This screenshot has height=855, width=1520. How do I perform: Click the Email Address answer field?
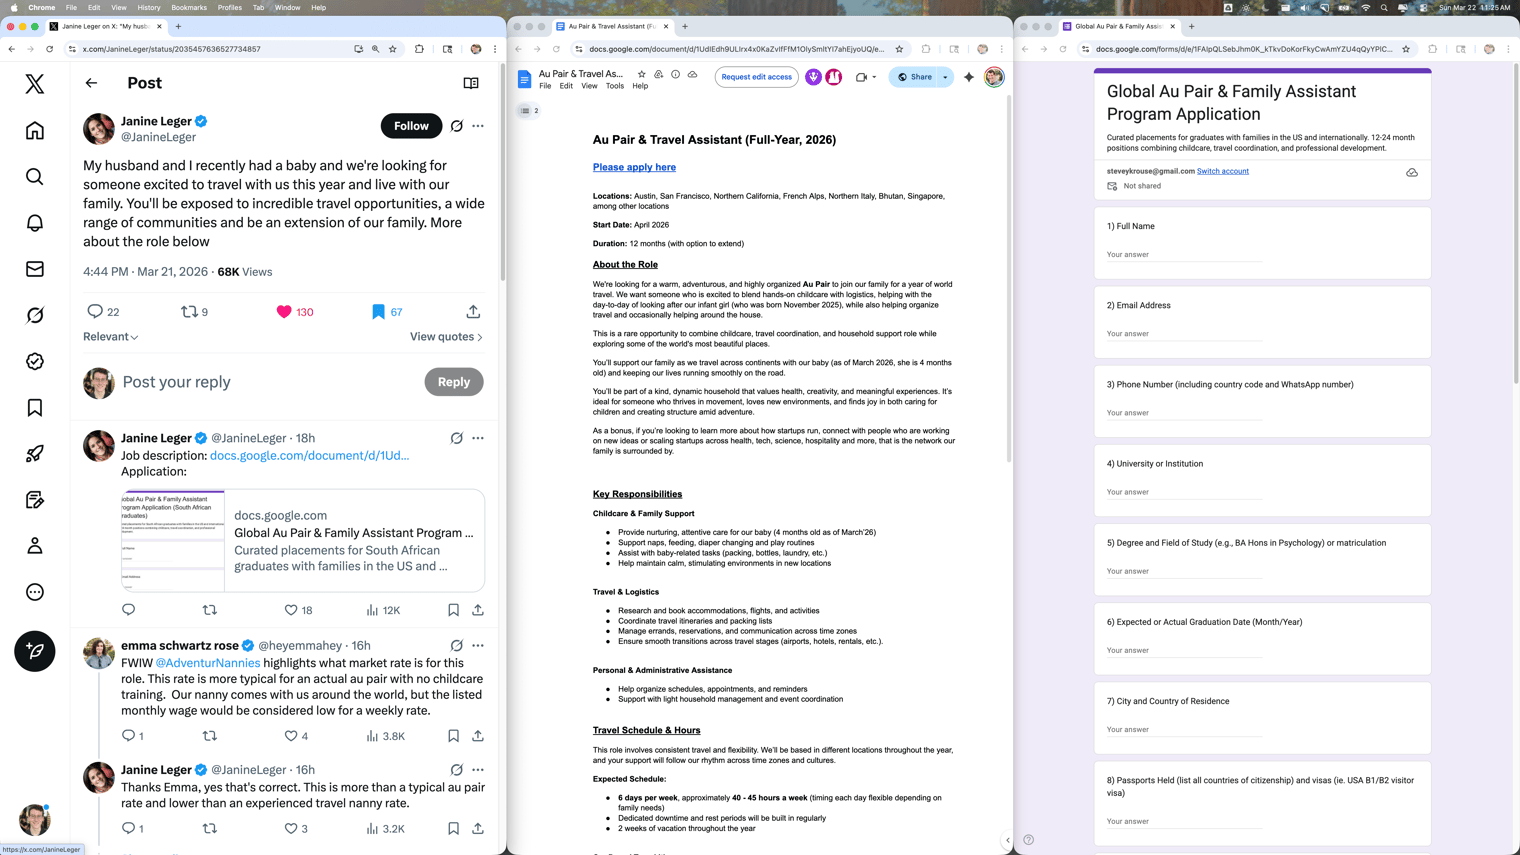1184,334
